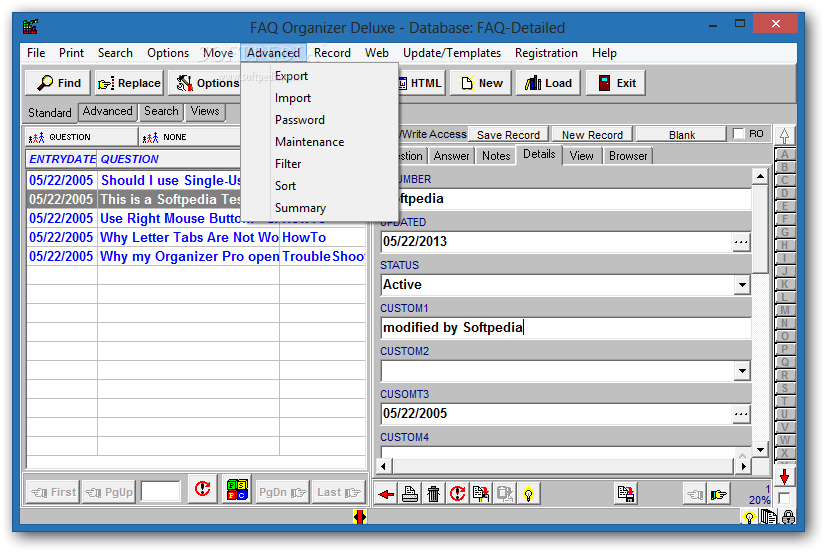Click the save record disk icon
The width and height of the screenshot is (825, 552).
[x=626, y=494]
